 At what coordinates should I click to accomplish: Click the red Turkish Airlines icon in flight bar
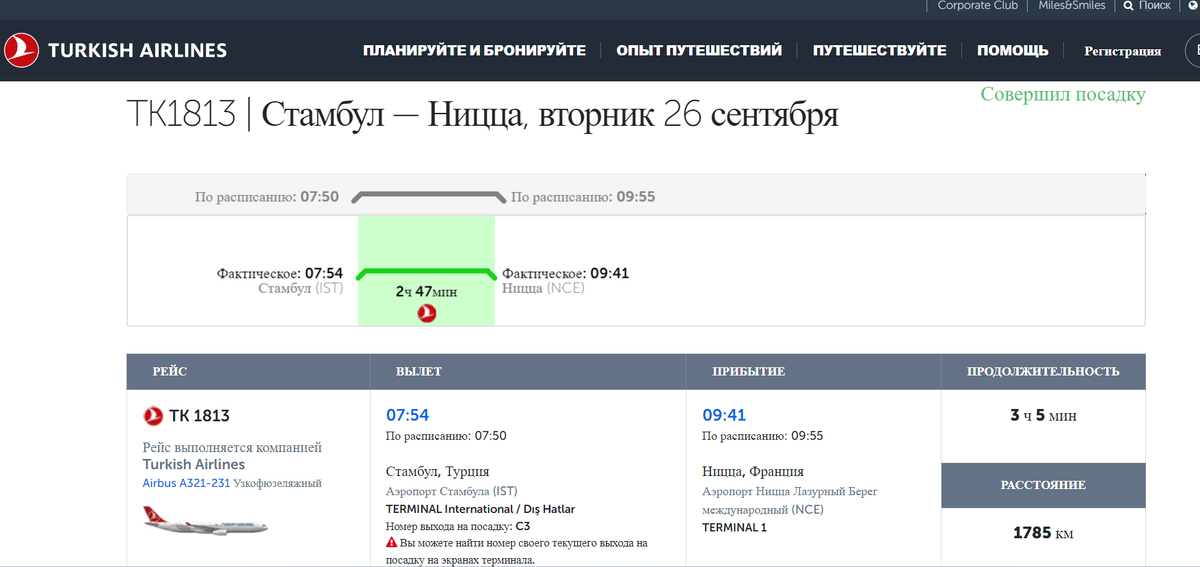point(427,314)
